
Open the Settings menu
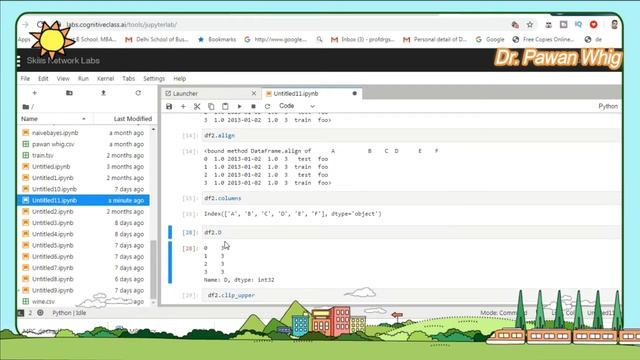pos(154,78)
